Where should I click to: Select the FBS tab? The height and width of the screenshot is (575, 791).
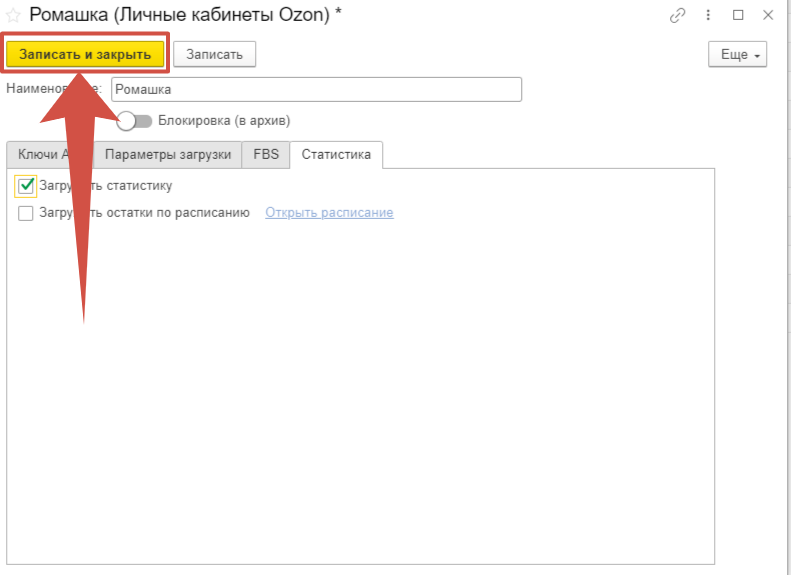(x=266, y=155)
